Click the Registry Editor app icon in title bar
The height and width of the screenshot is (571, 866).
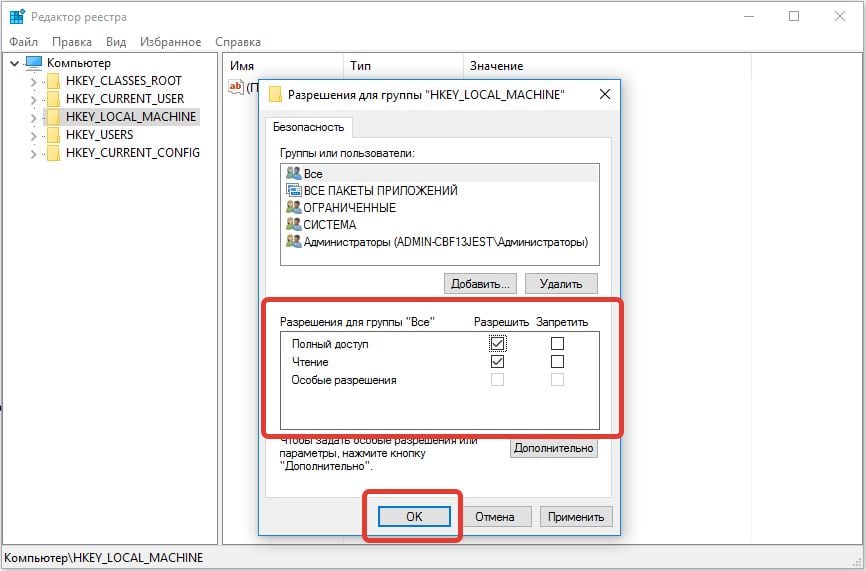(x=17, y=17)
